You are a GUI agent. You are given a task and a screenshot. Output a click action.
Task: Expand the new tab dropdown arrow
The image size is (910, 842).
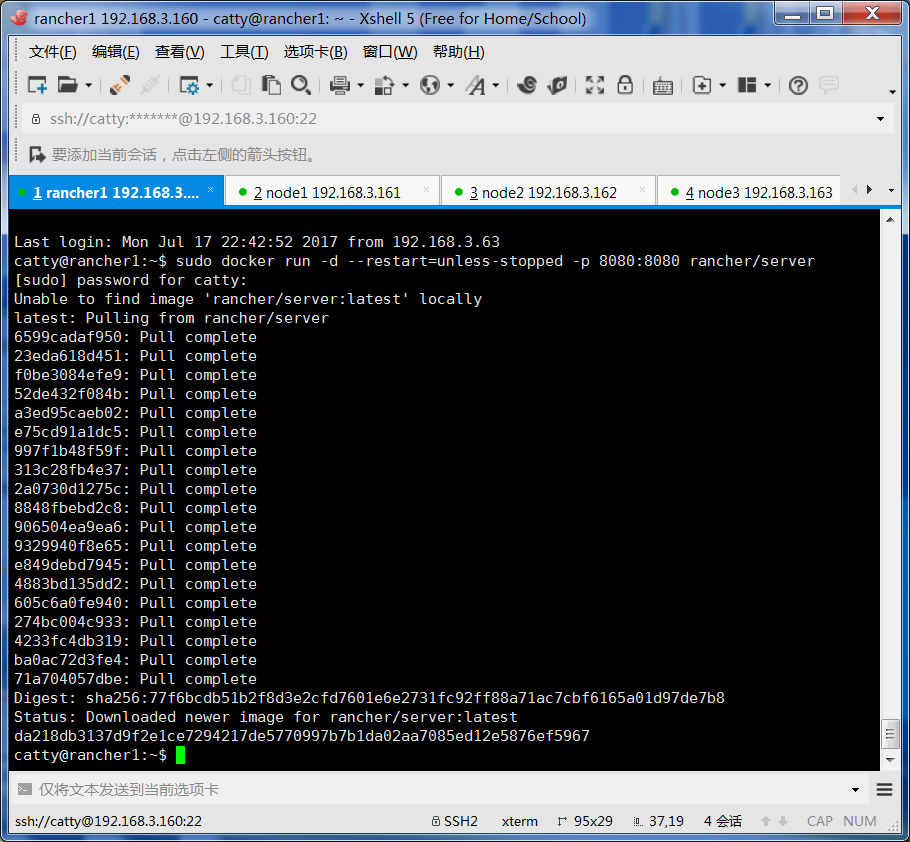click(723, 86)
